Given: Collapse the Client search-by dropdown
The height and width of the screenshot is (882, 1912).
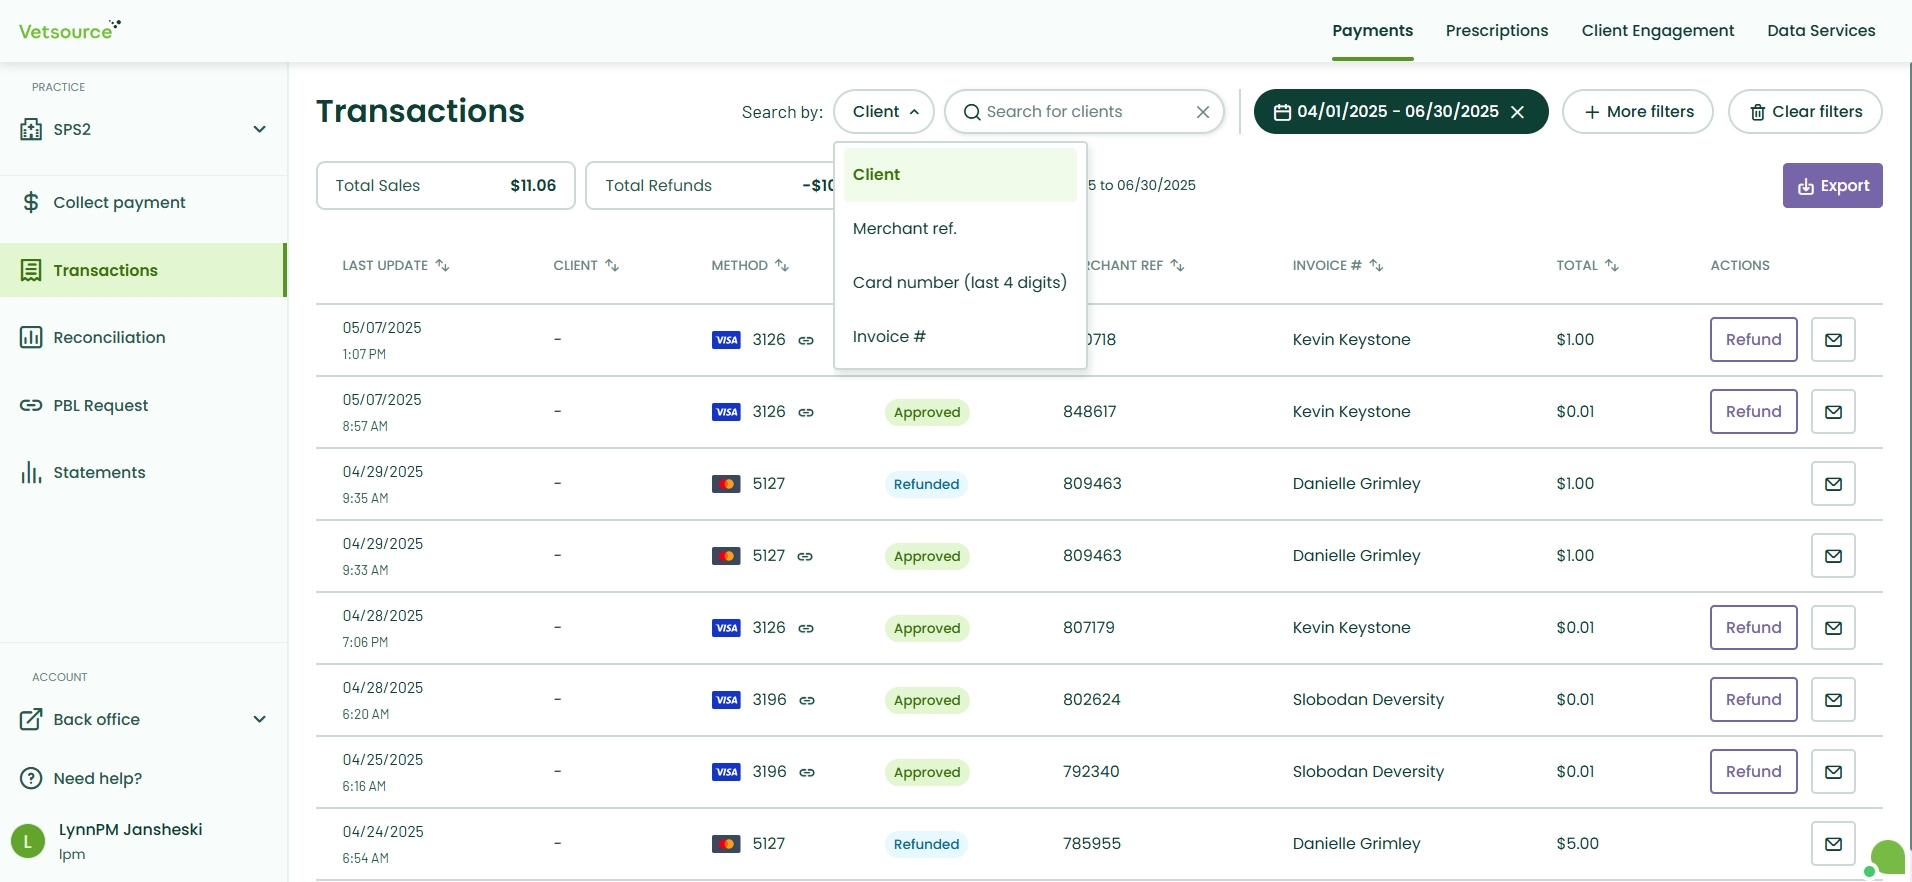Looking at the screenshot, I should [884, 112].
